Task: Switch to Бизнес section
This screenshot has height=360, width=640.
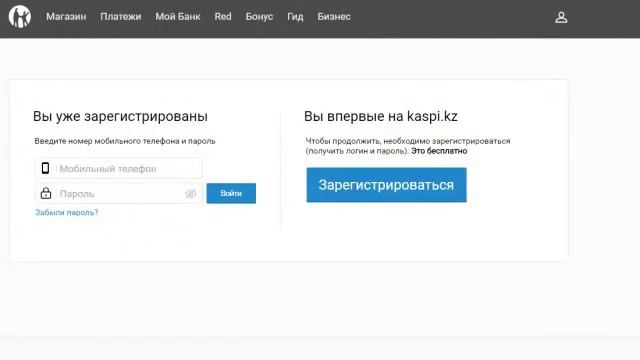Action: [x=334, y=17]
